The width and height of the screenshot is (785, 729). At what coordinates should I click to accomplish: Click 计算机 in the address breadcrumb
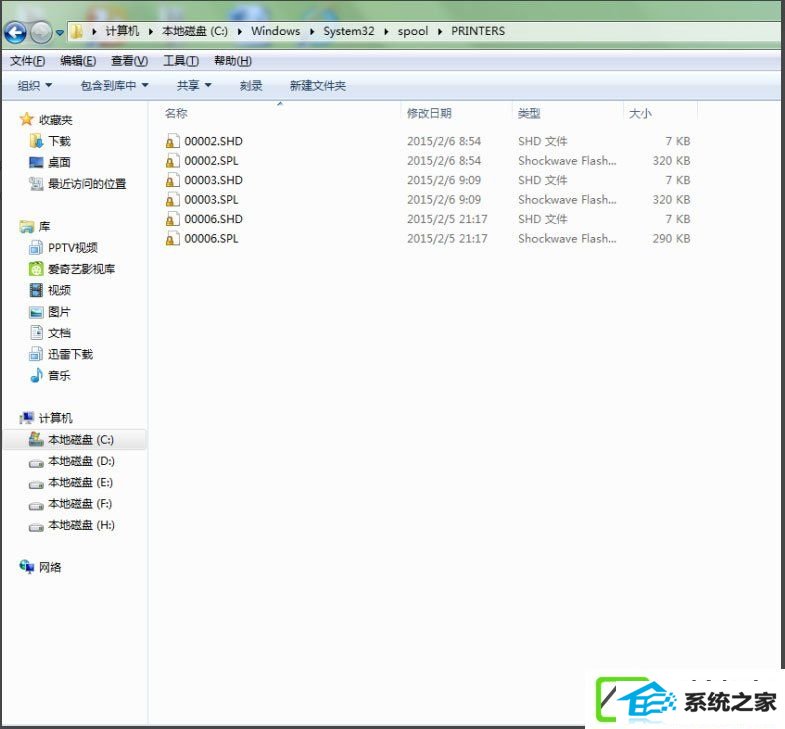point(122,31)
